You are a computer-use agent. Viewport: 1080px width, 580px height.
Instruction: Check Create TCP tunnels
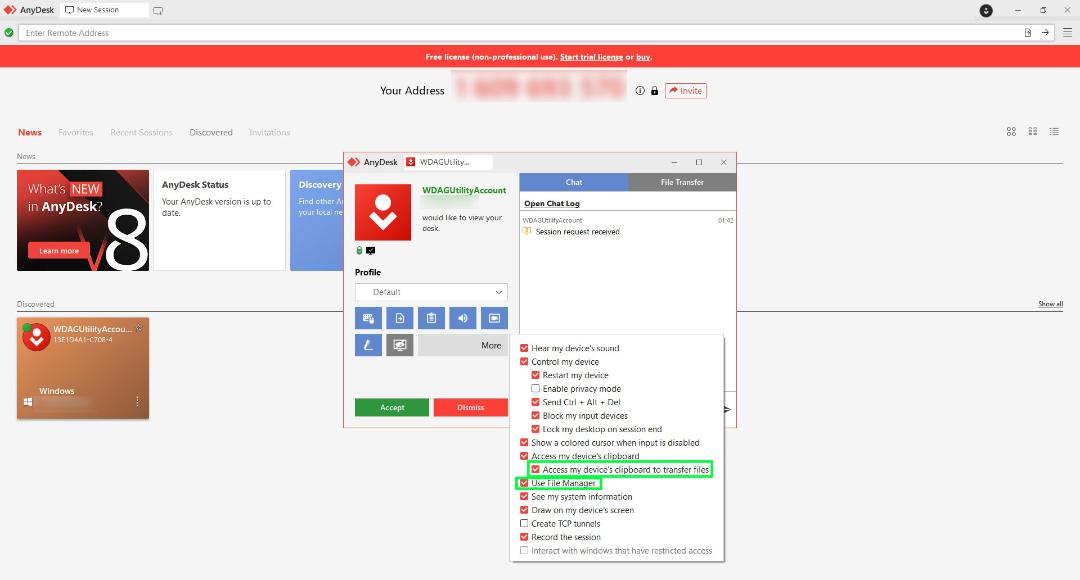coord(524,524)
